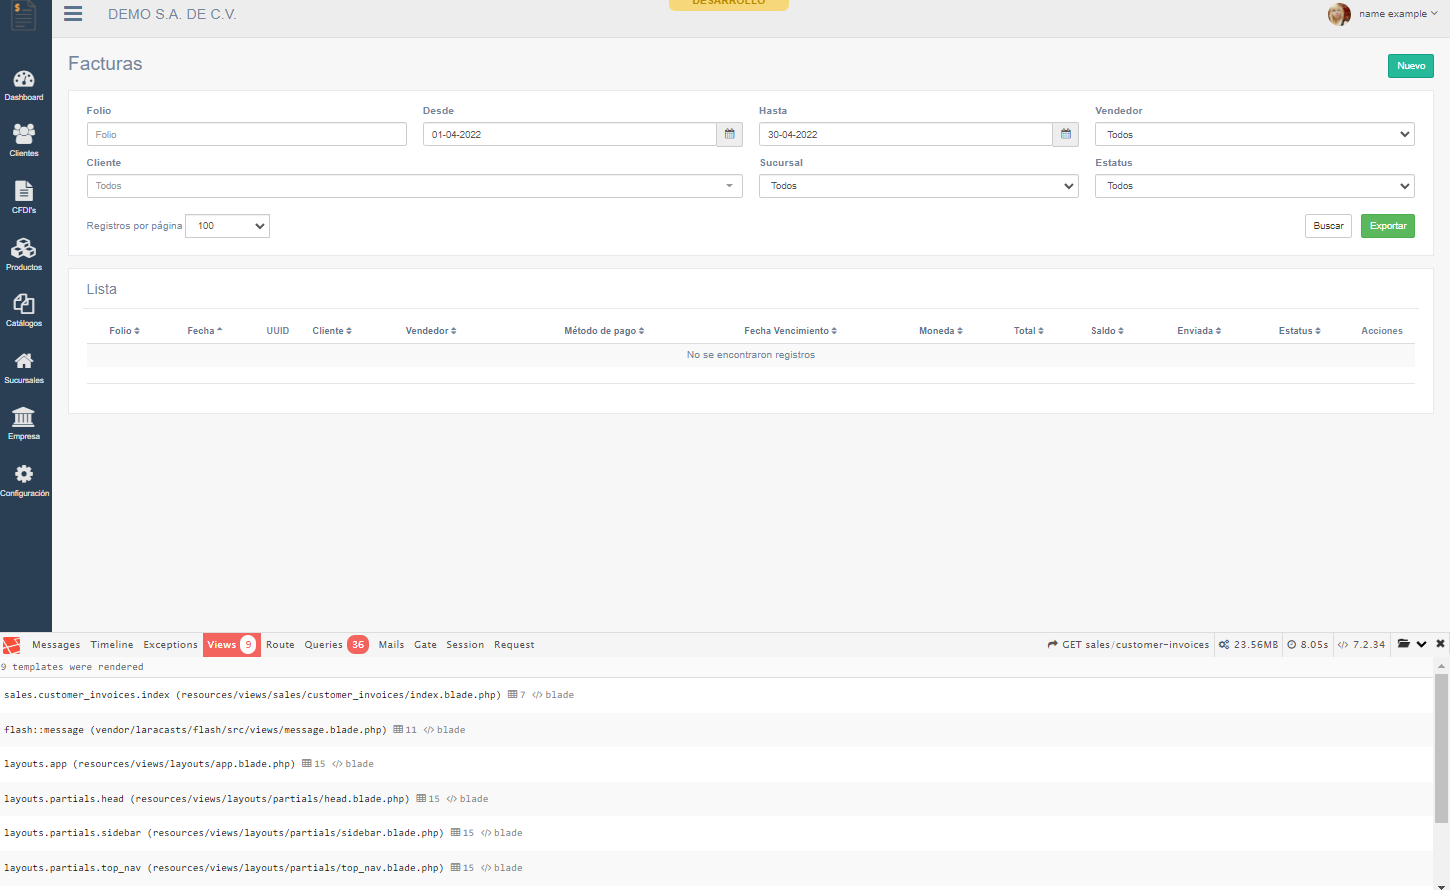
Task: Click the Hasta date field
Action: tap(906, 134)
